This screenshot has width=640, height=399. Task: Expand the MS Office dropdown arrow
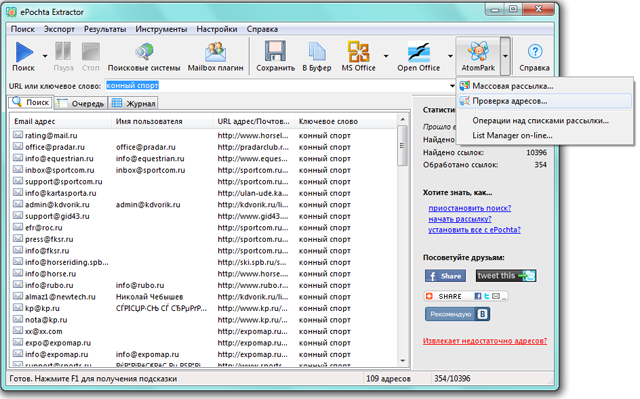click(x=385, y=56)
